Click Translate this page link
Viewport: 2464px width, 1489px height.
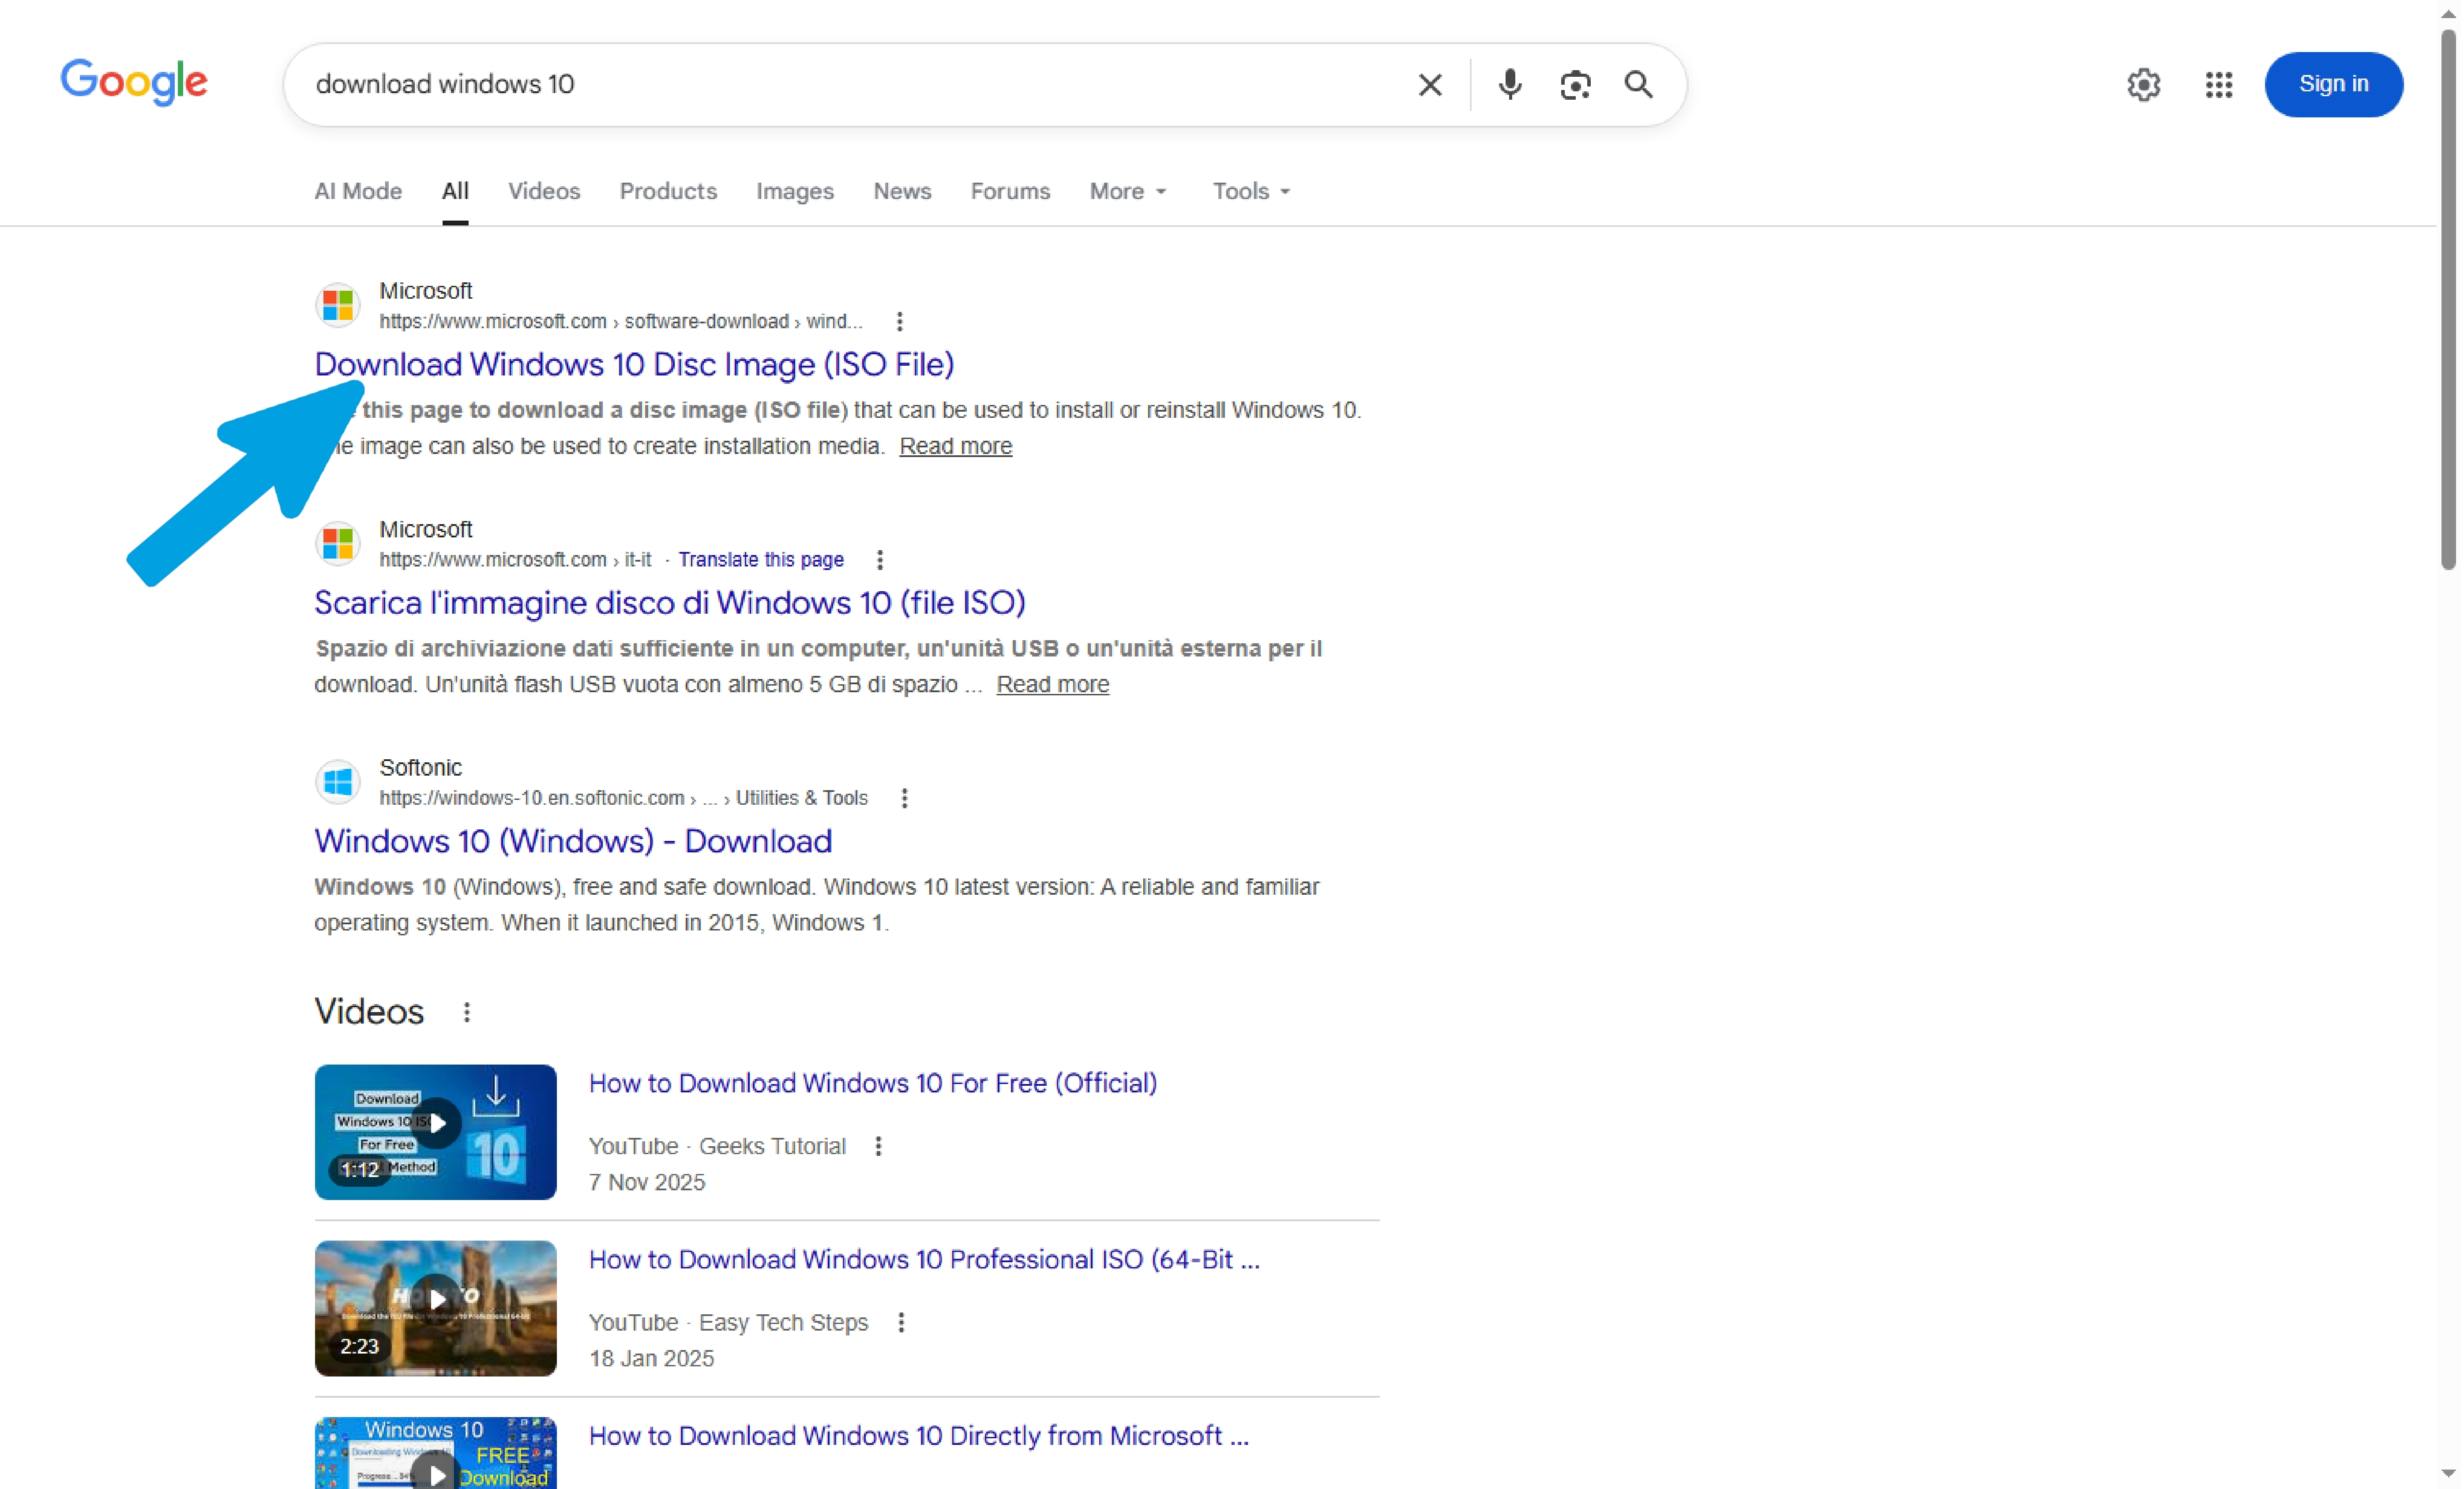[761, 560]
